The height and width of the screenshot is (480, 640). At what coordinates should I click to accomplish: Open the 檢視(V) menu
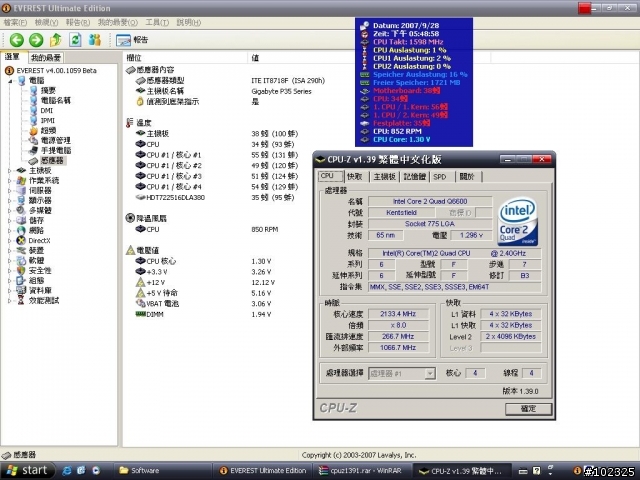[x=46, y=22]
